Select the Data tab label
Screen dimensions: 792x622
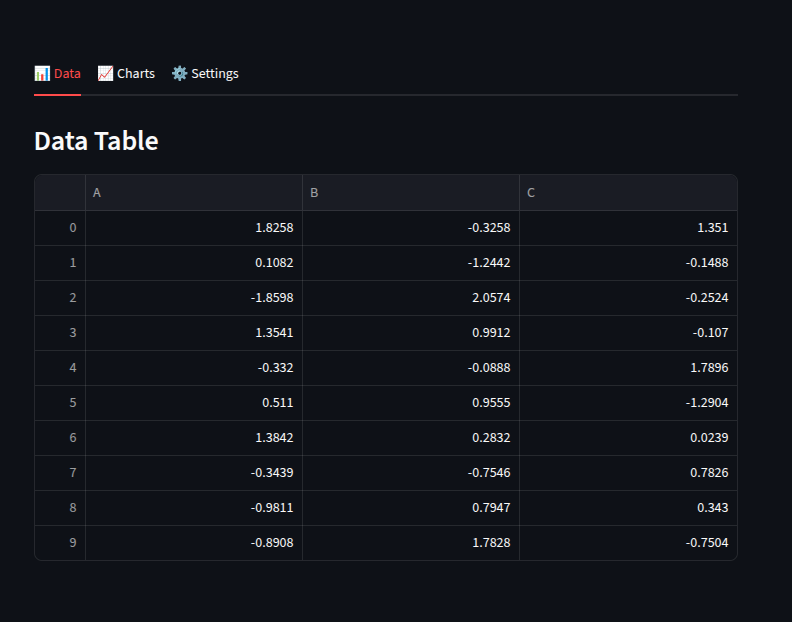(67, 74)
